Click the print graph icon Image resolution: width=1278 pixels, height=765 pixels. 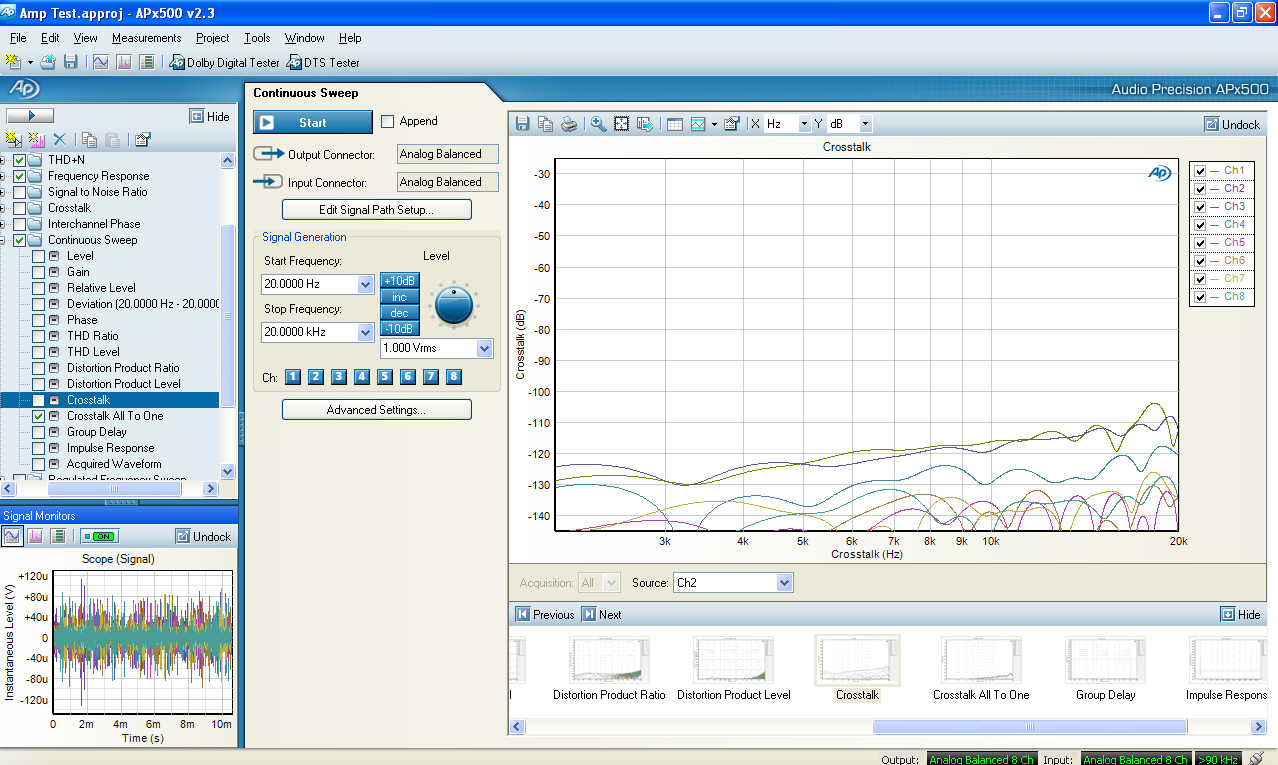click(569, 124)
